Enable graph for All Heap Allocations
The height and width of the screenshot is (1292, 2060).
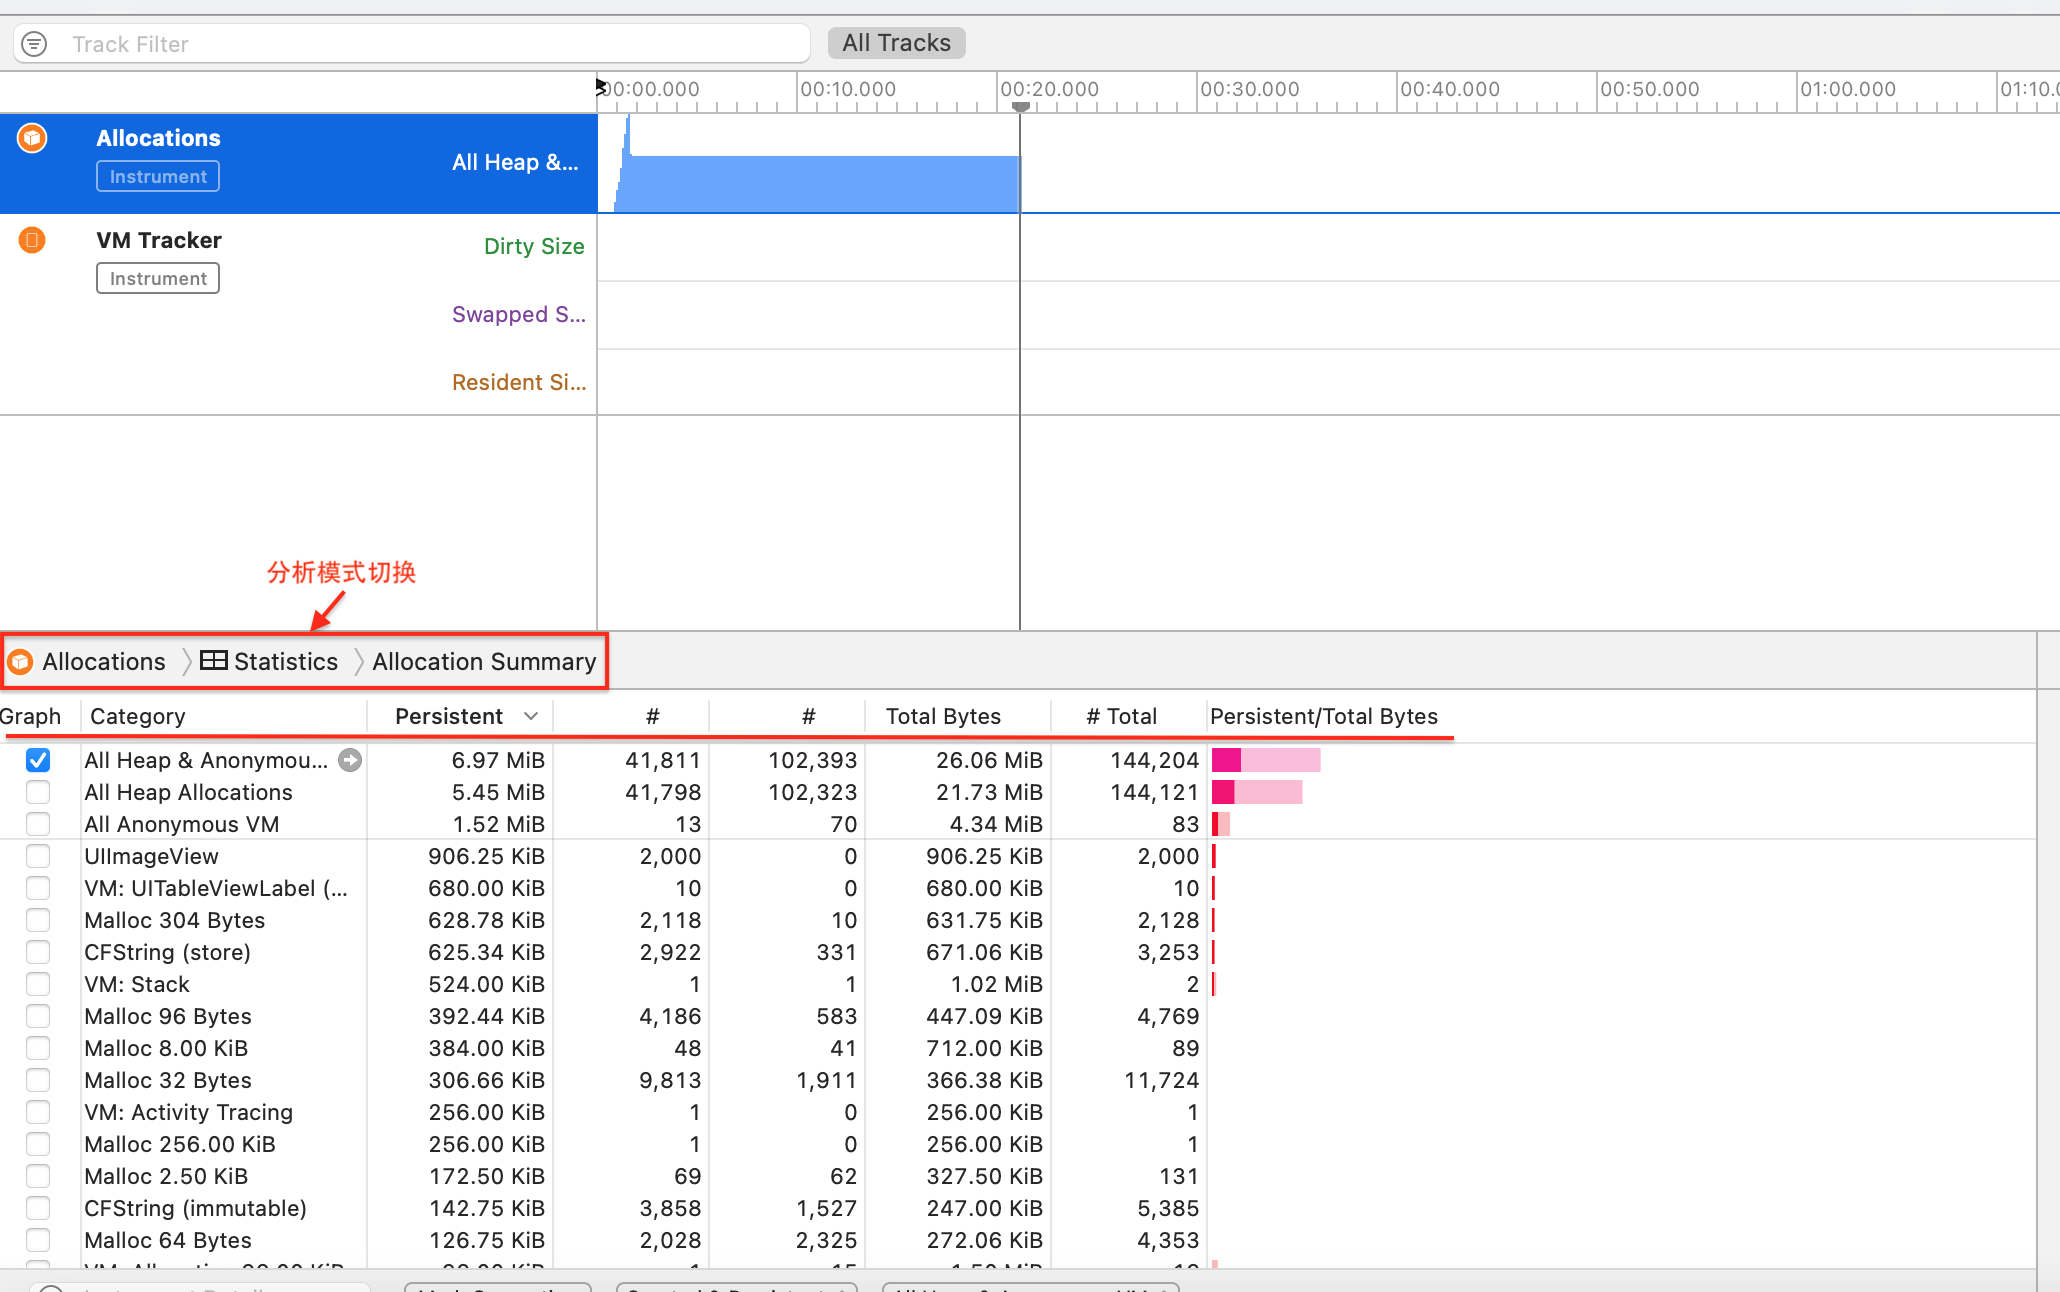click(38, 792)
